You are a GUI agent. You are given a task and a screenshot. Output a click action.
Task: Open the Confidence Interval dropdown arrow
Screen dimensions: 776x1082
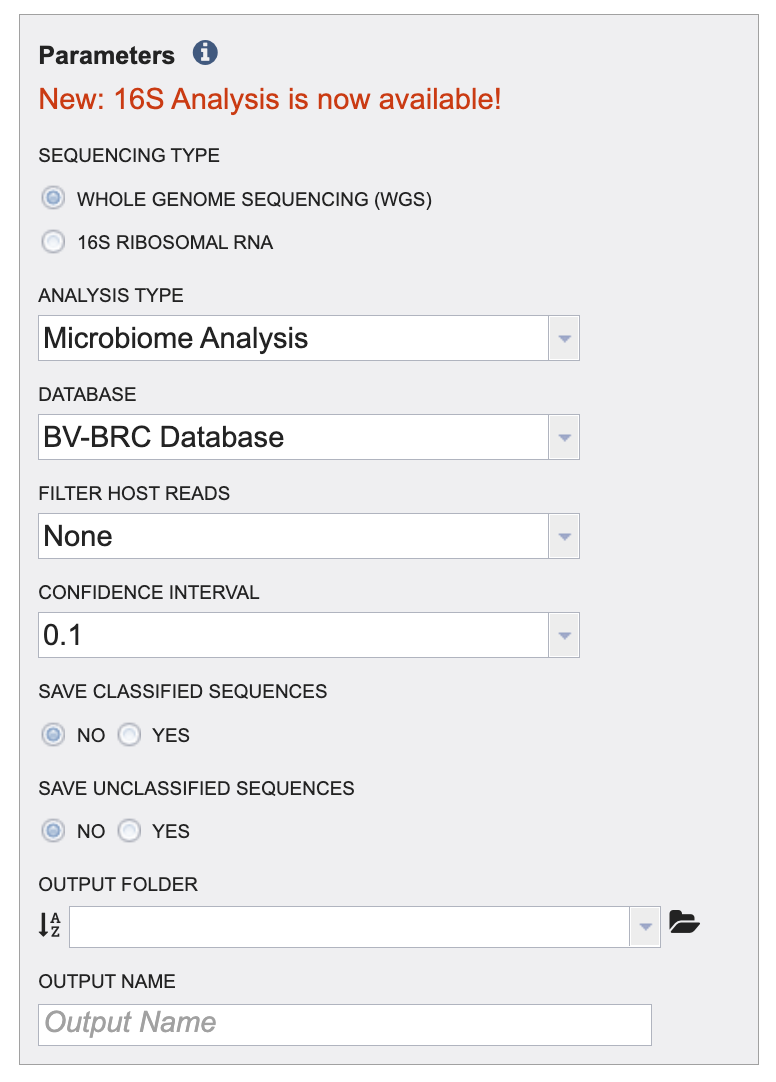564,635
